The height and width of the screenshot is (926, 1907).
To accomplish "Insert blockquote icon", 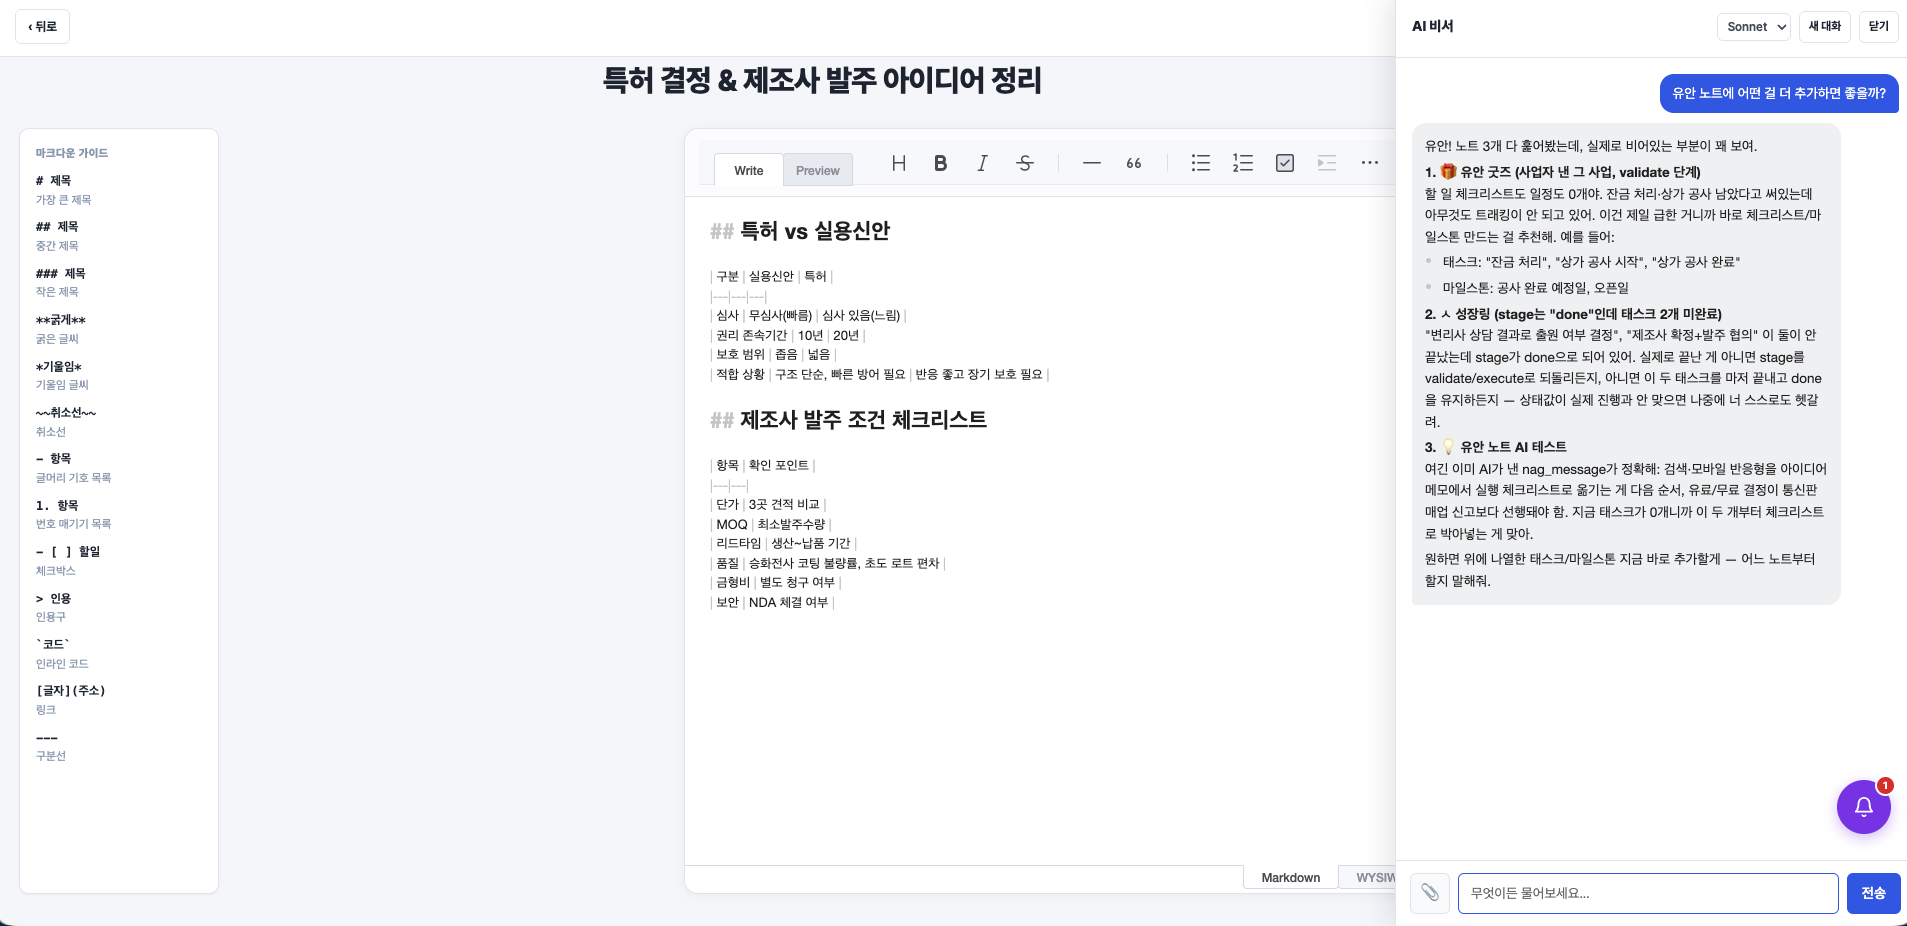I will 1133,163.
